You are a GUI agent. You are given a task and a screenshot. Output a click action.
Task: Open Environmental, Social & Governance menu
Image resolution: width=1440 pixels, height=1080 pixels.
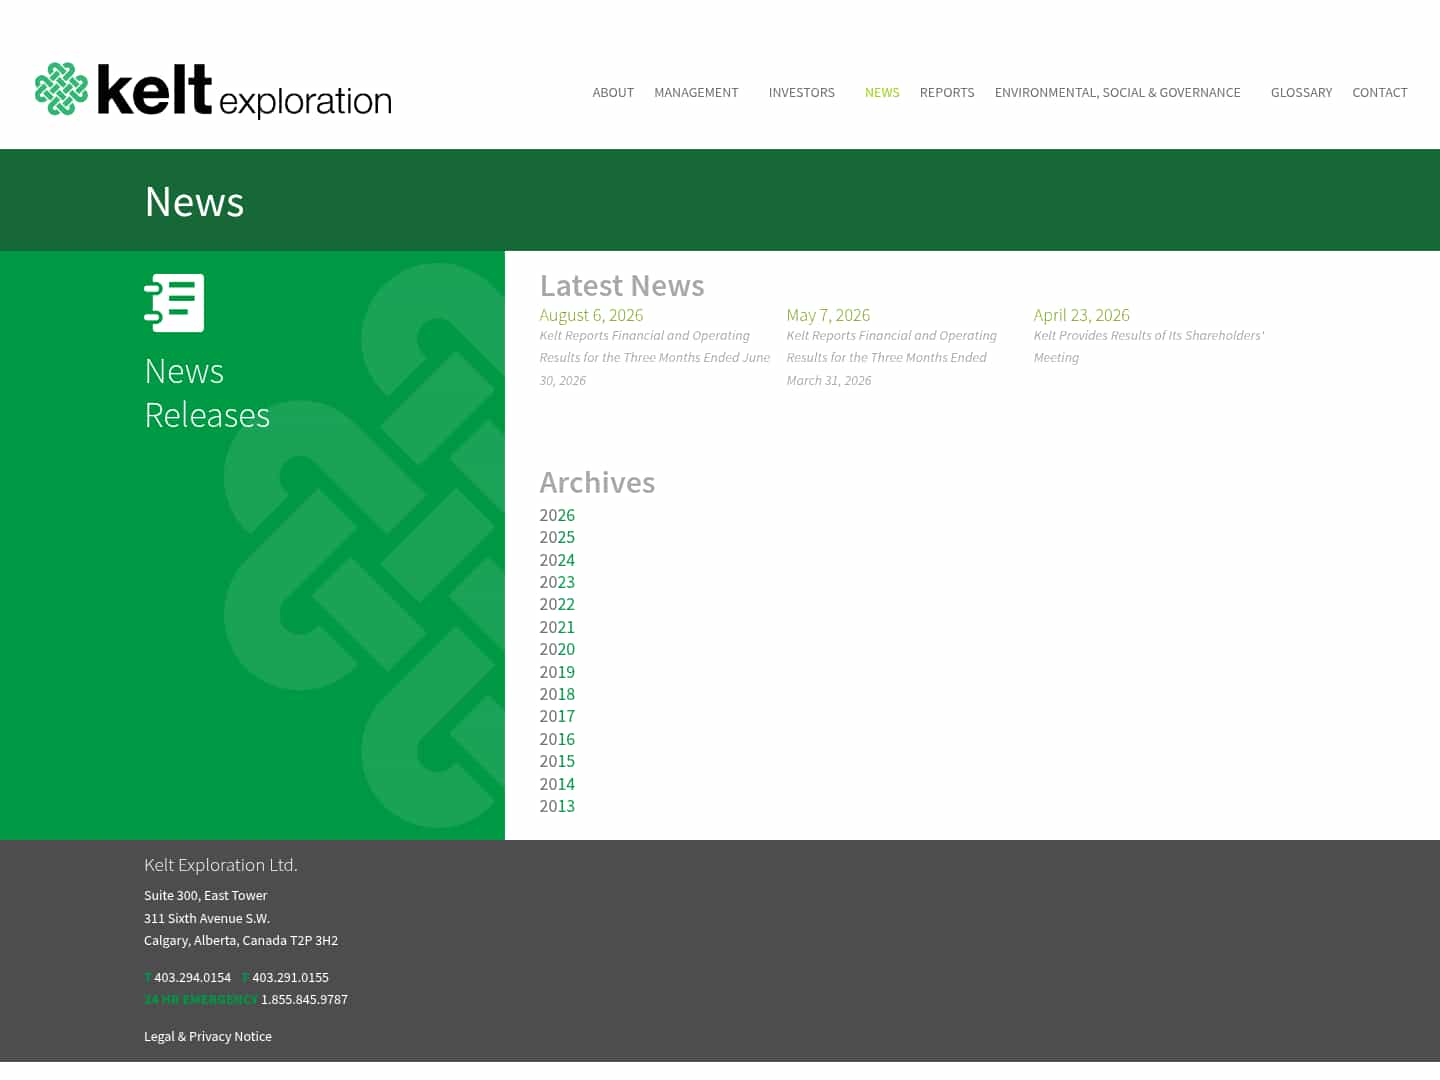[x=1117, y=92]
